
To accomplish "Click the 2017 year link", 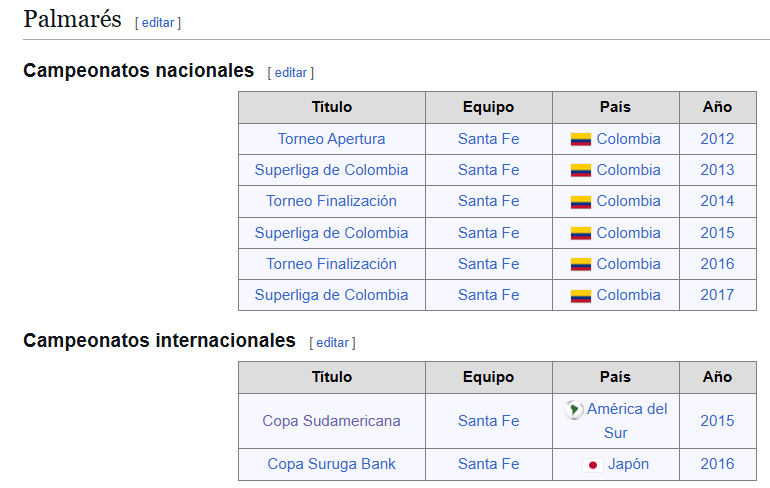I will click(717, 295).
